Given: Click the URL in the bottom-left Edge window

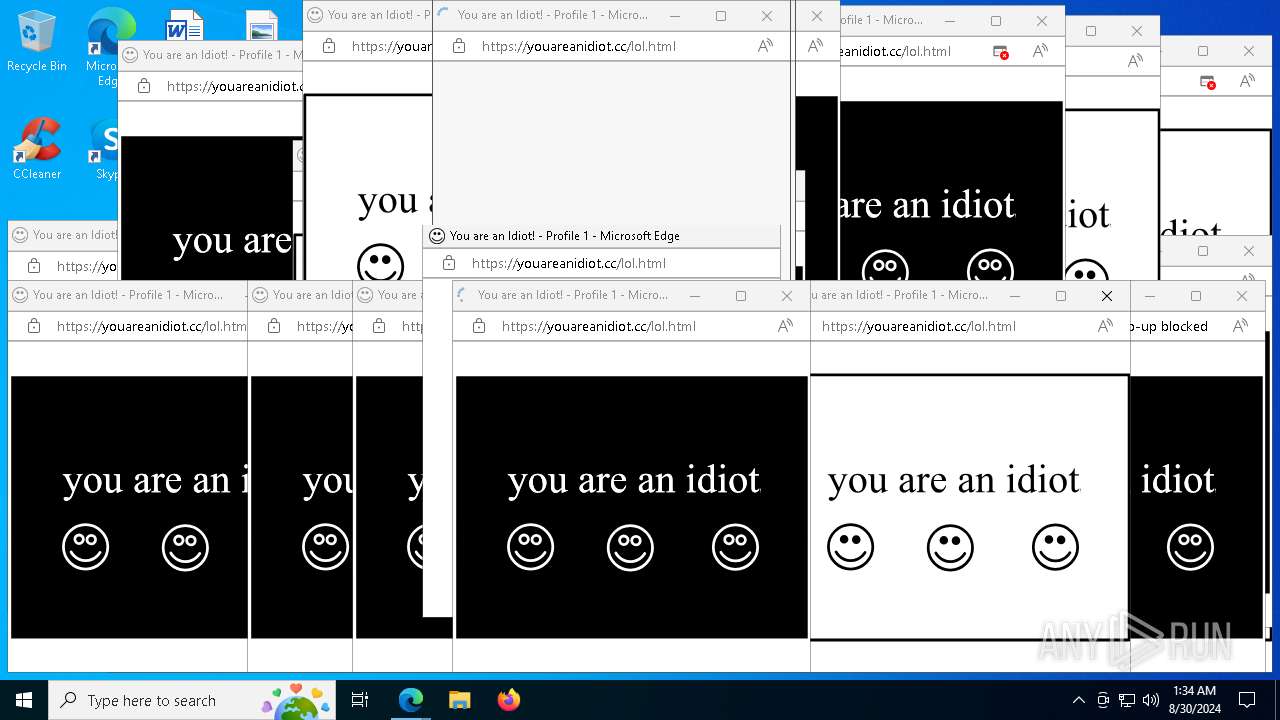Looking at the screenshot, I should (151, 326).
